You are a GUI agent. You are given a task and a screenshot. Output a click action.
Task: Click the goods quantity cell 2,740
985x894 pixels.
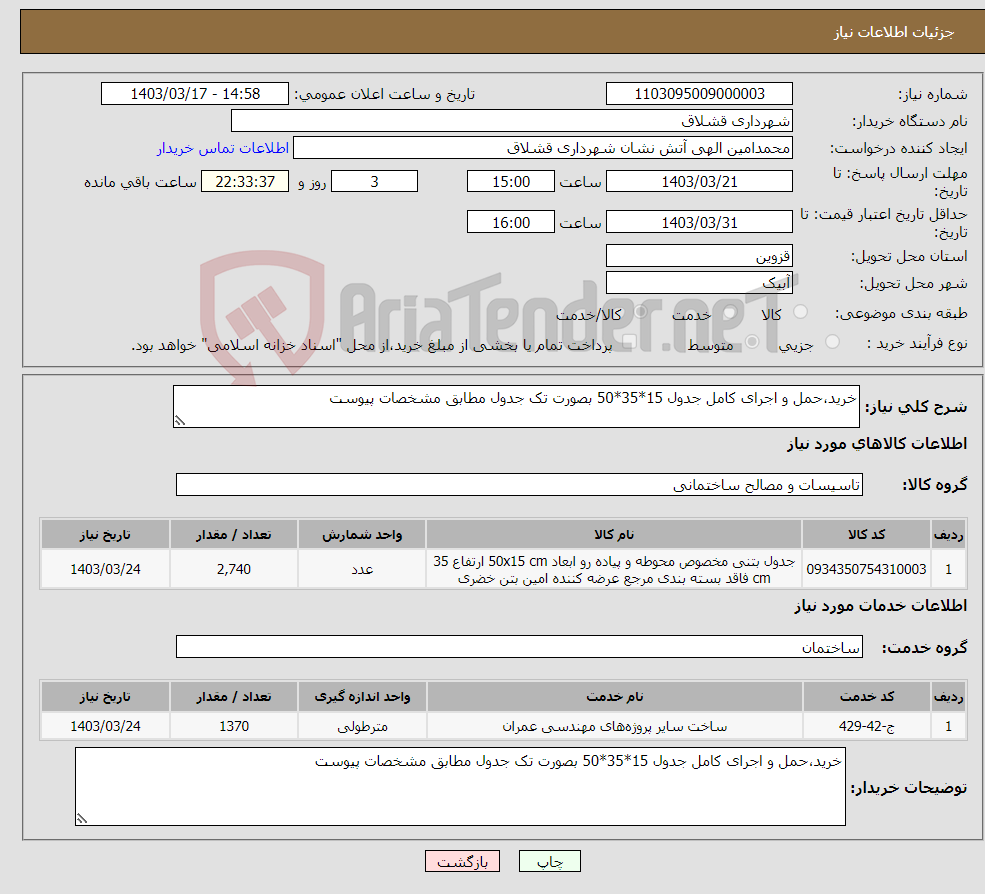[234, 569]
